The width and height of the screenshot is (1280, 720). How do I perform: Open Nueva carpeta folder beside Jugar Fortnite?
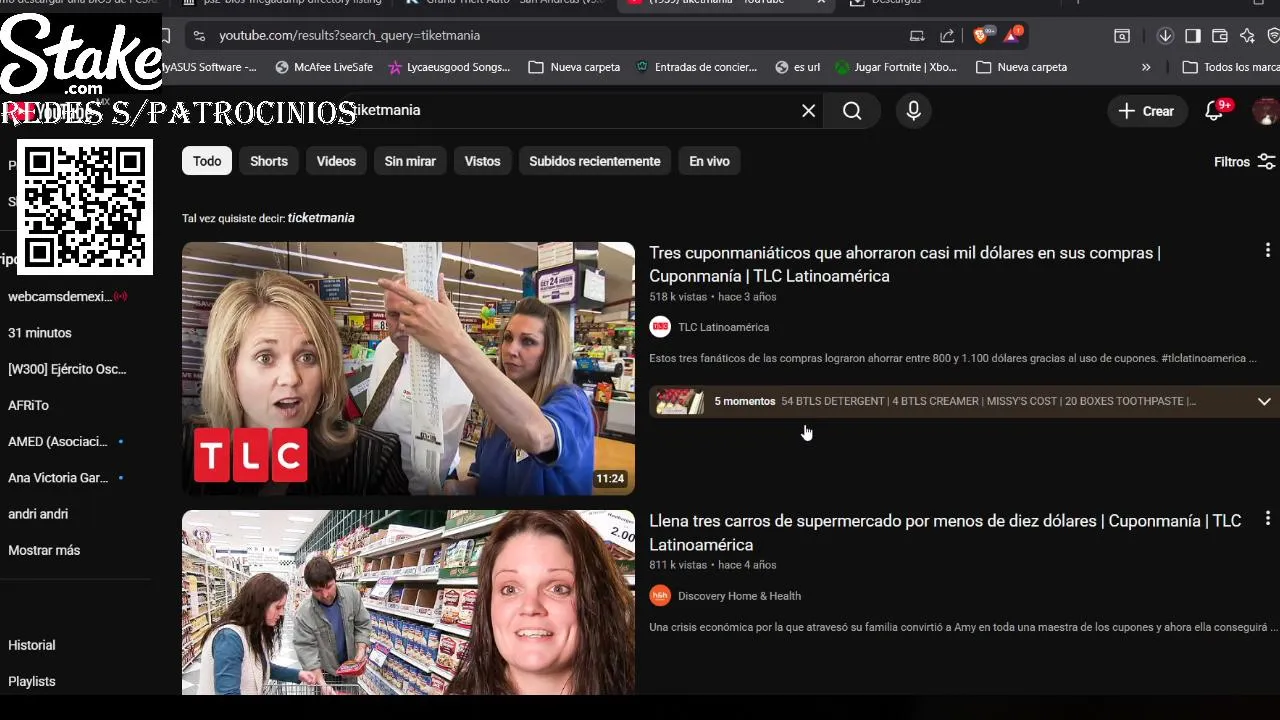(1022, 67)
